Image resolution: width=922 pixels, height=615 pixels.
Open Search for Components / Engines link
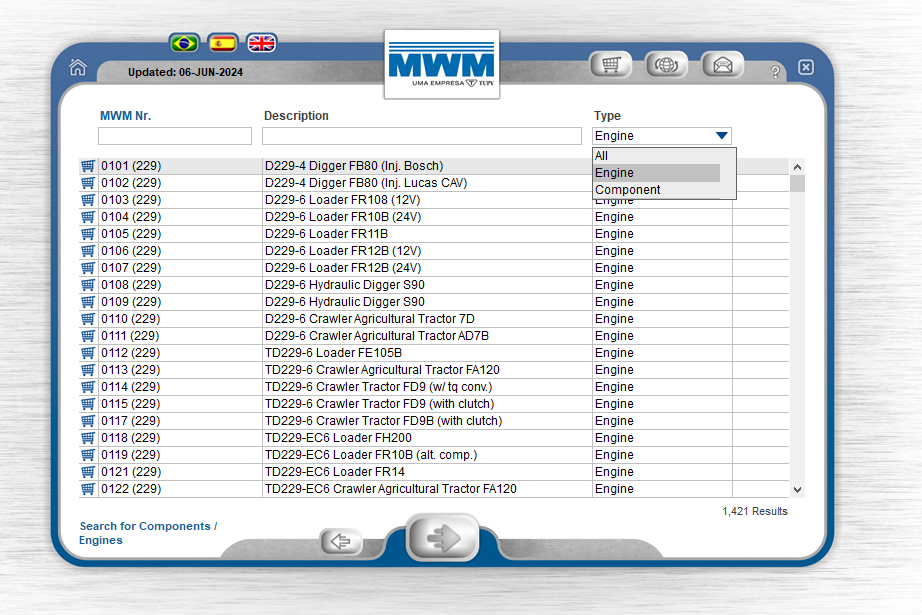pyautogui.click(x=148, y=533)
